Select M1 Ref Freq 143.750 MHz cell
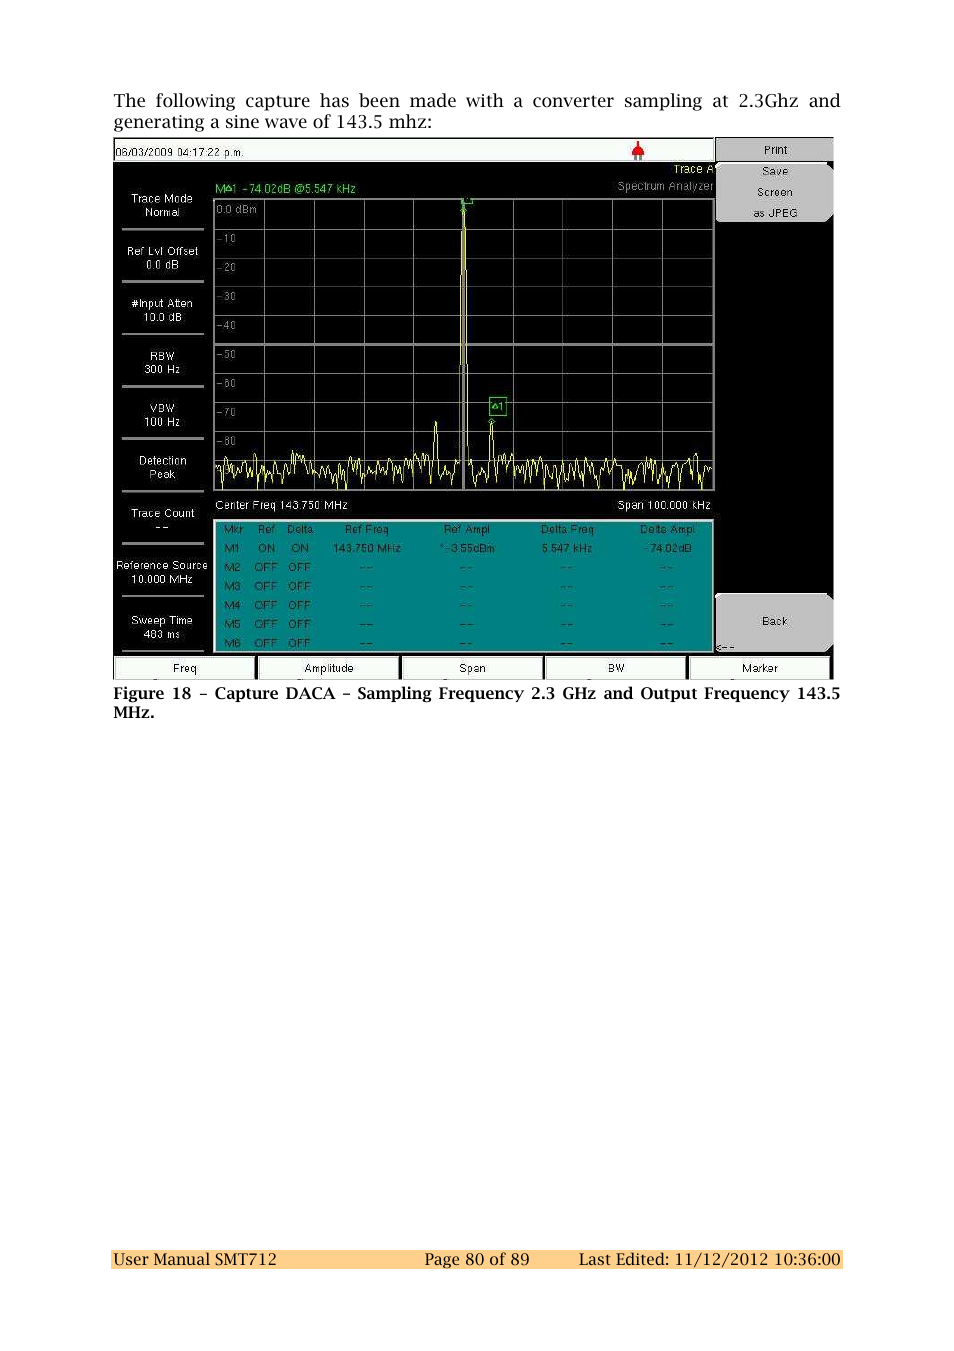This screenshot has width=954, height=1351. pos(367,548)
